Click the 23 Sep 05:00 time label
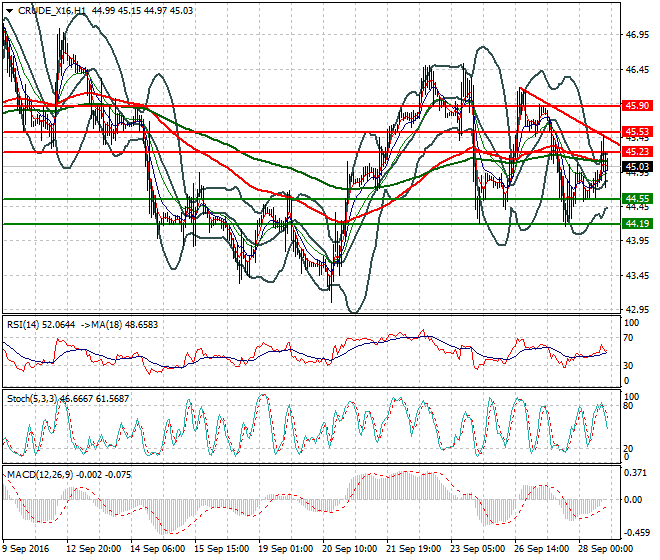The width and height of the screenshot is (660, 560). (478, 549)
